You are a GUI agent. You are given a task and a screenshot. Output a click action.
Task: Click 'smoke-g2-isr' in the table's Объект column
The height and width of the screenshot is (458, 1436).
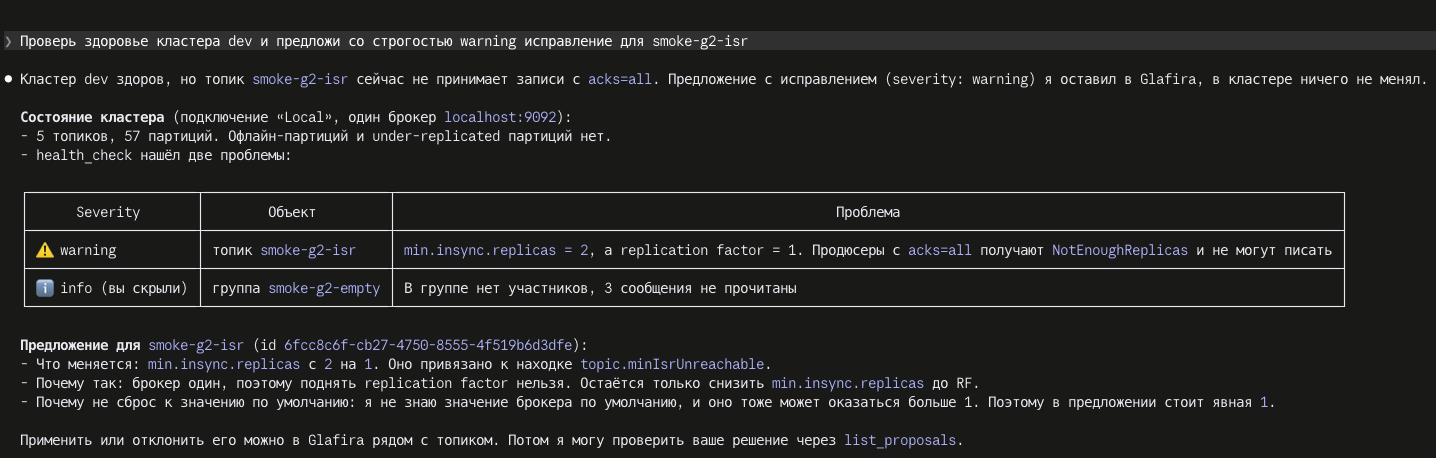click(x=308, y=250)
